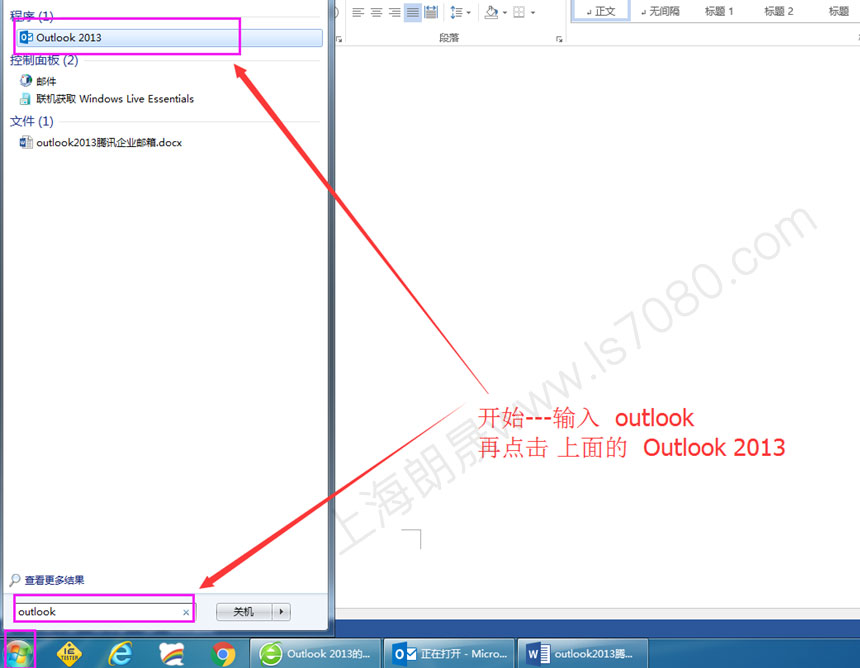
Task: Open the shading color dropdown arrow
Action: point(505,12)
